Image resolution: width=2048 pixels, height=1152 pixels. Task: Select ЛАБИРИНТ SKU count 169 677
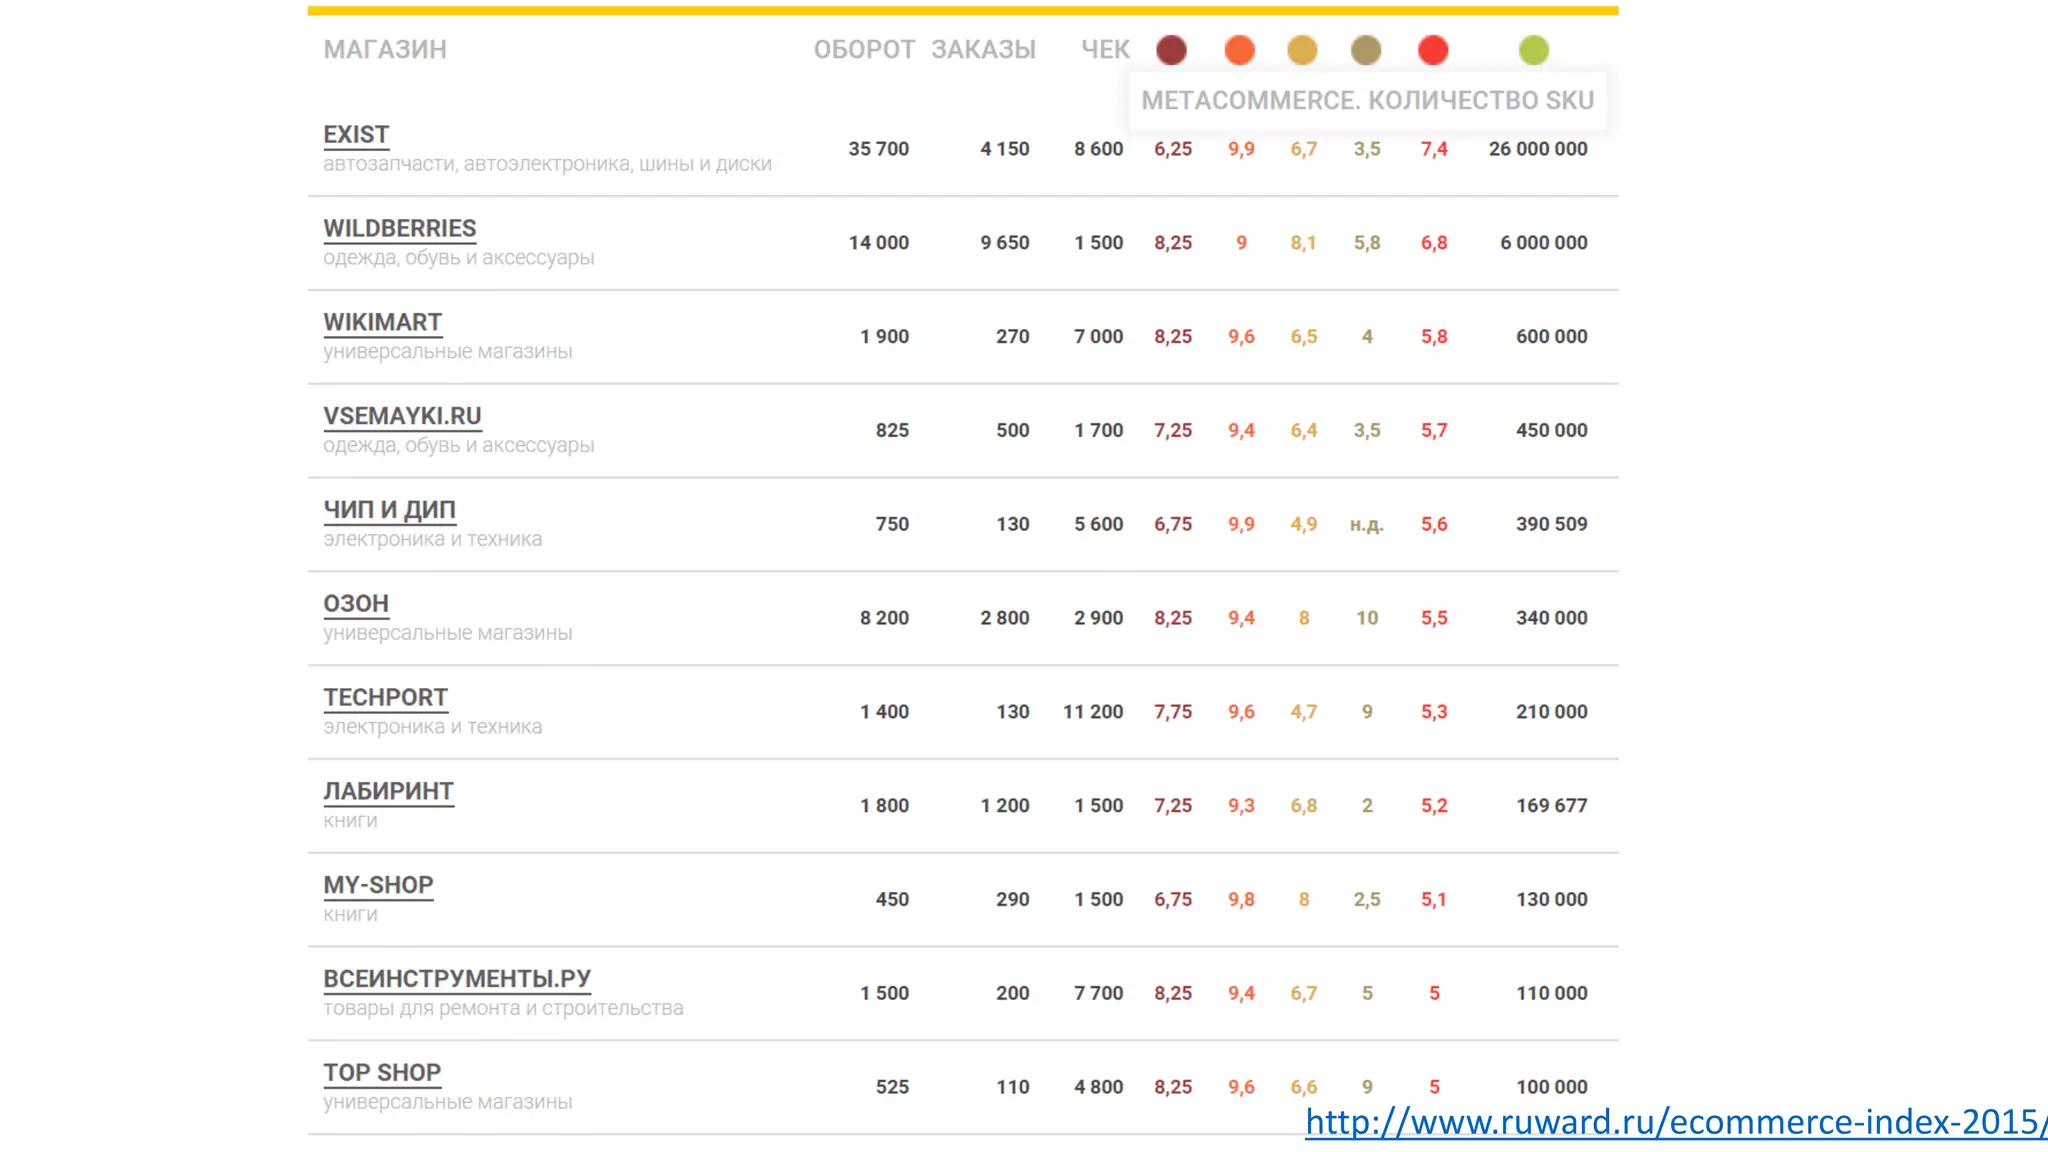1551,806
